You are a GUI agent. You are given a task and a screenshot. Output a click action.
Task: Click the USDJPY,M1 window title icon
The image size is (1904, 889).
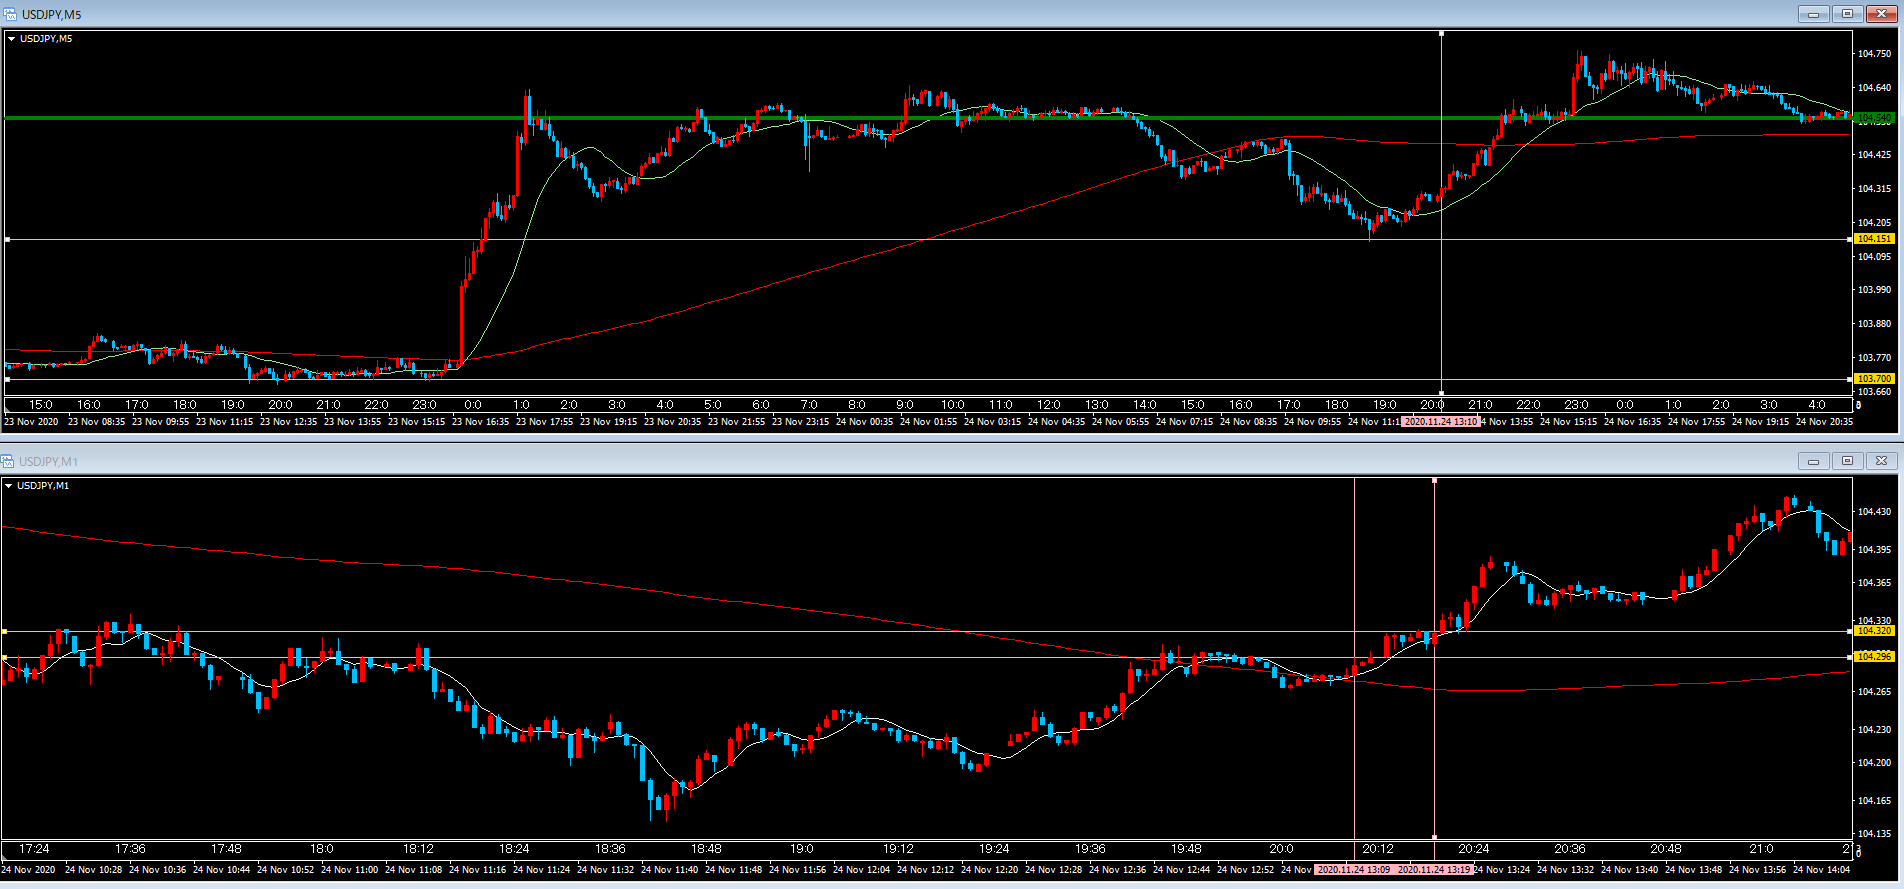(x=8, y=461)
